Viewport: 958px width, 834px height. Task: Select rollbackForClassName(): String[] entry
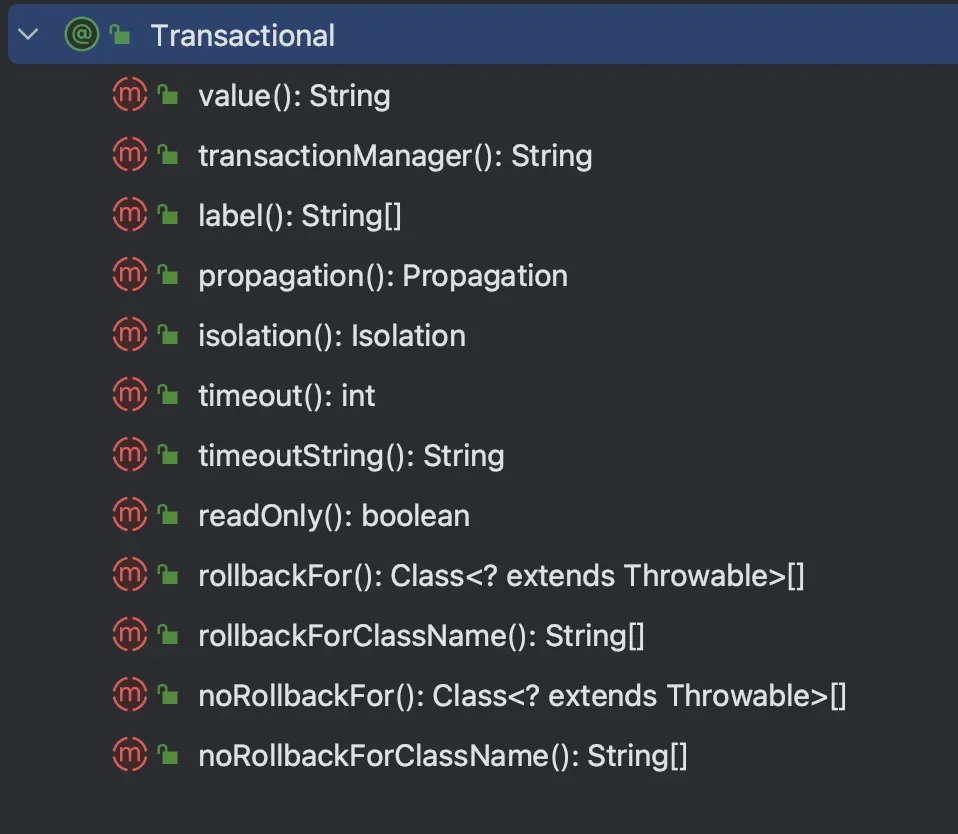coord(422,635)
